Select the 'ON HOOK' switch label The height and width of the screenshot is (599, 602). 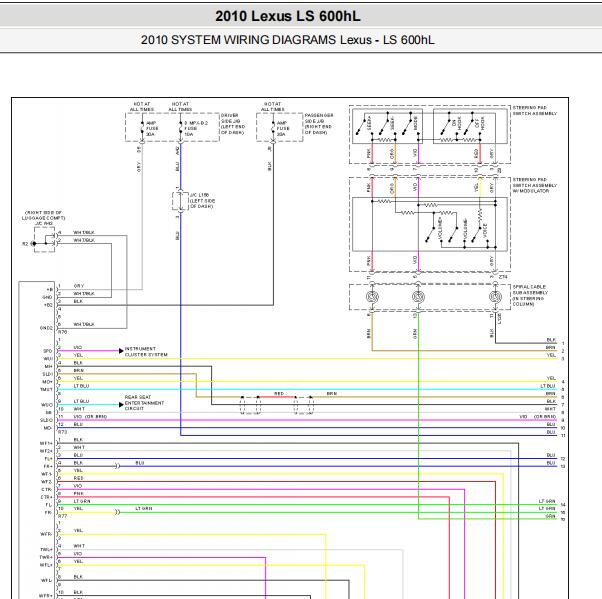(x=456, y=123)
